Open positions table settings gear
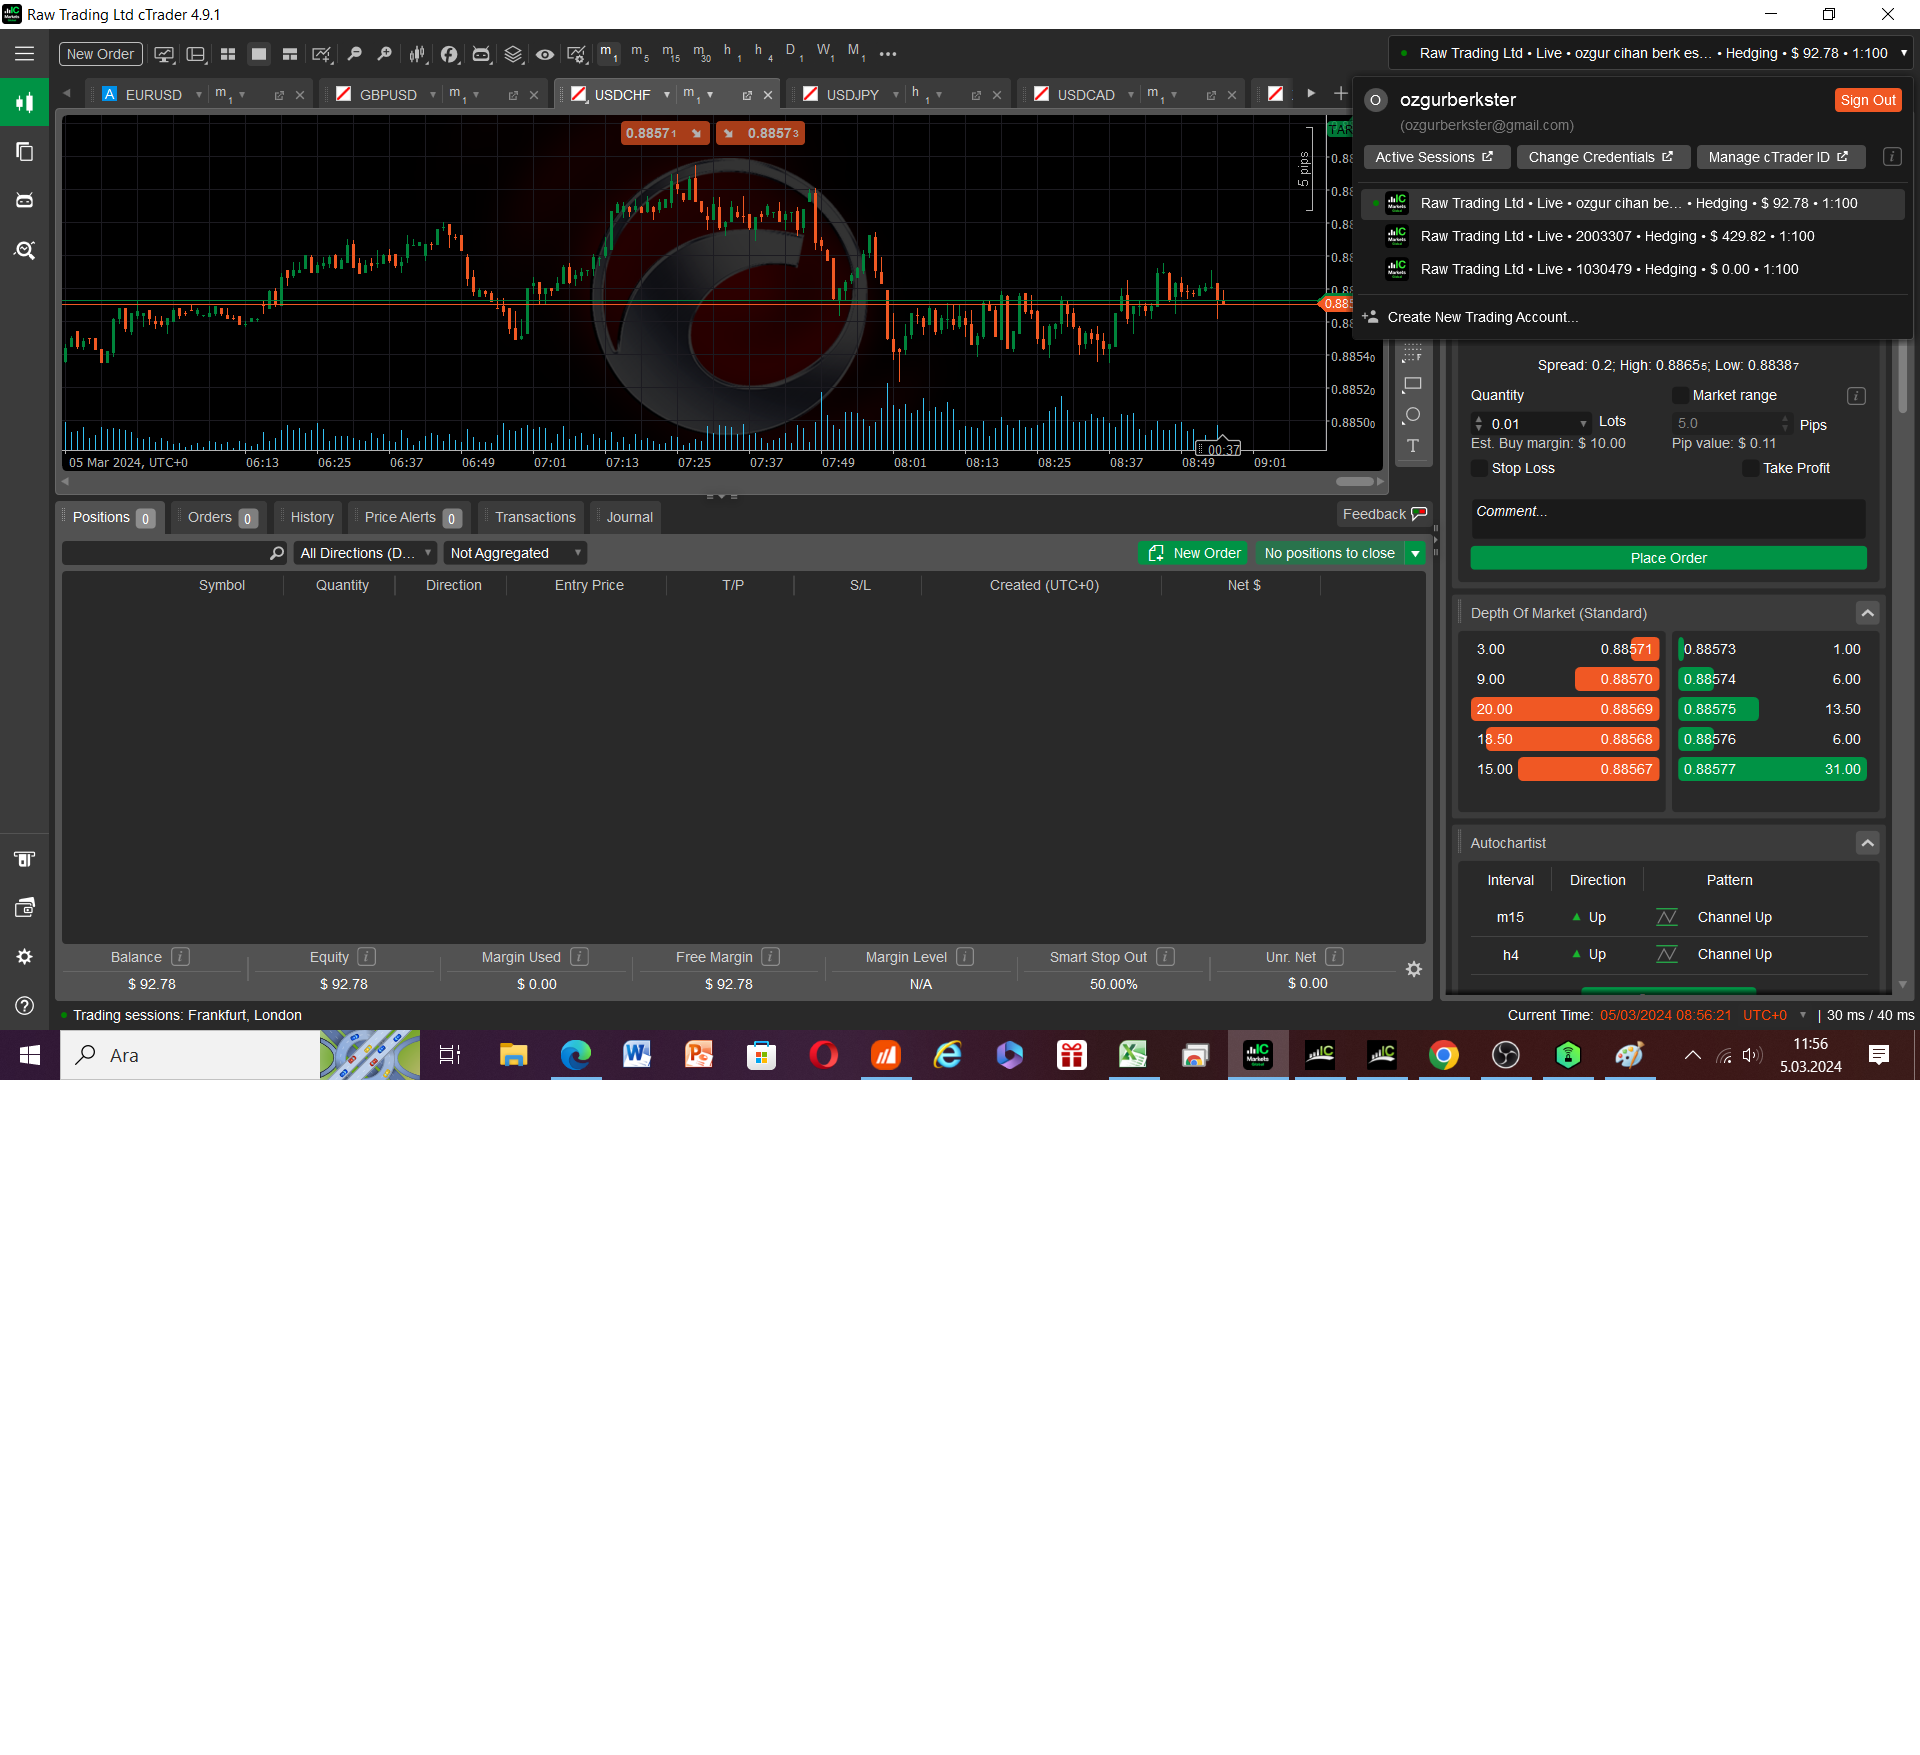Image resolution: width=1920 pixels, height=1755 pixels. pyautogui.click(x=1413, y=969)
